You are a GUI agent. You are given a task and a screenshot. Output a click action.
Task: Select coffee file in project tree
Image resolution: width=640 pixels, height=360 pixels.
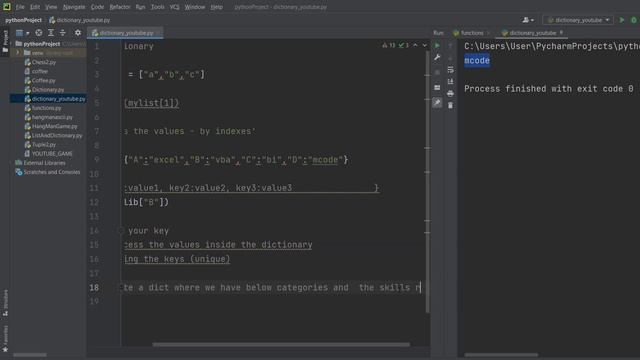[x=40, y=71]
